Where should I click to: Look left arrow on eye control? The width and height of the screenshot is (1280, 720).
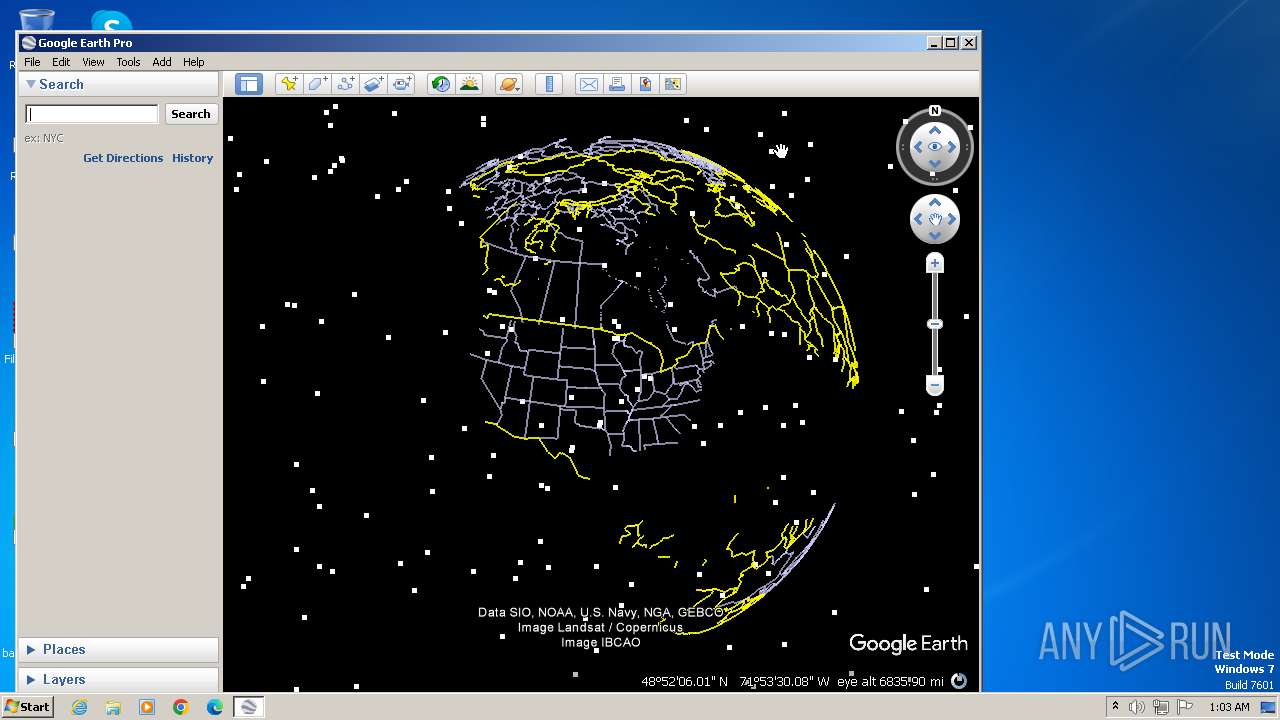(917, 147)
